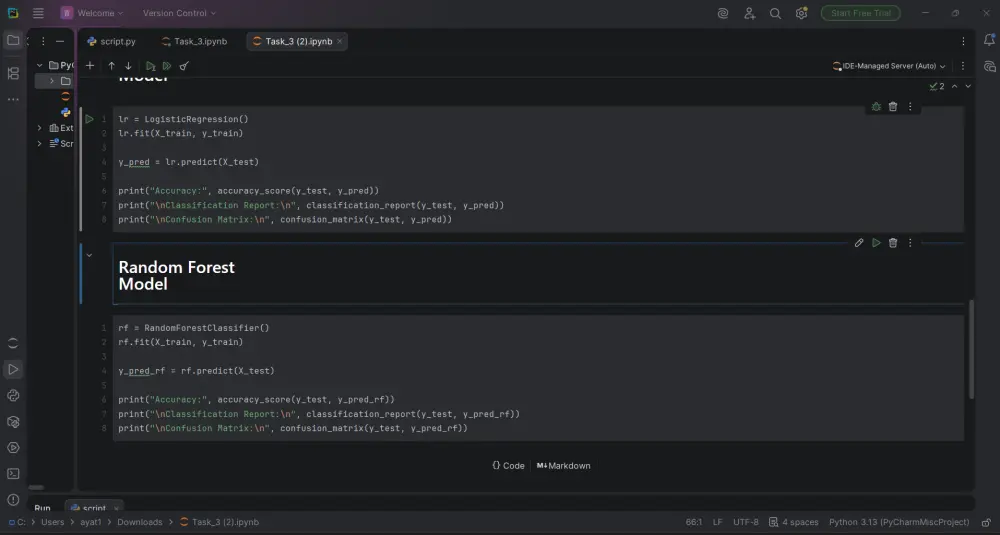The height and width of the screenshot is (535, 1000).
Task: Toggle the Project tool window folder icon
Action: click(x=13, y=41)
